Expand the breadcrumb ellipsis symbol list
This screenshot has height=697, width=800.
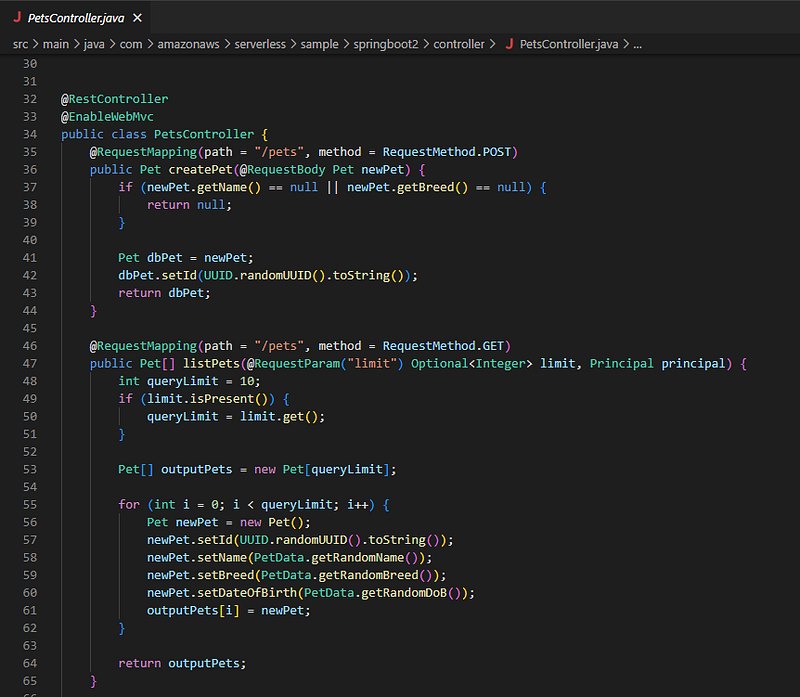(637, 44)
